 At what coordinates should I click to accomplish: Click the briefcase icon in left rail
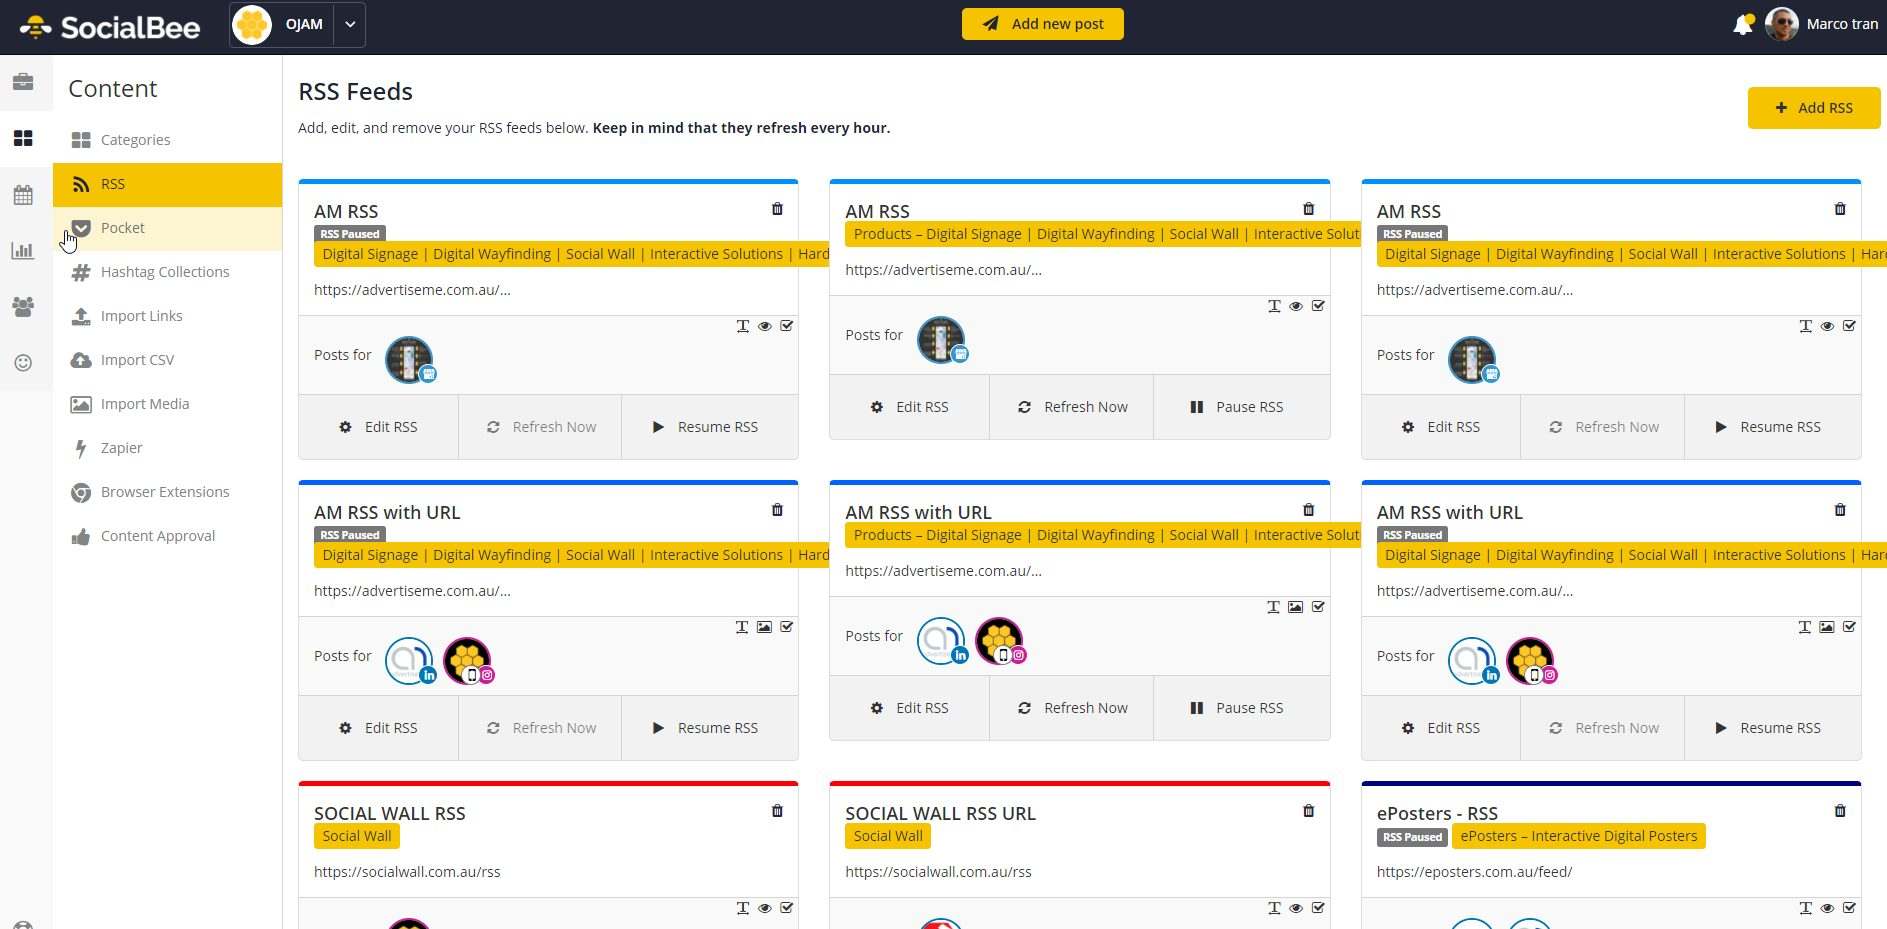(x=23, y=82)
